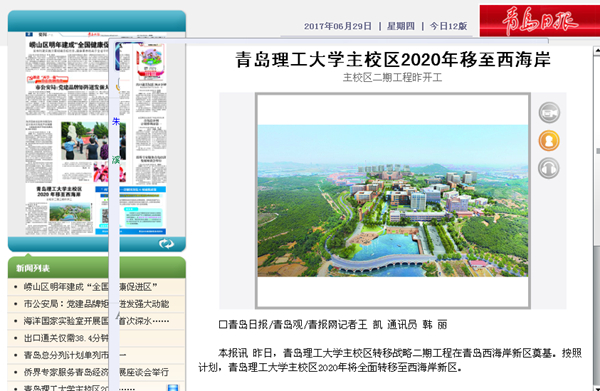Open news item 海洋国家实验室开展国内首次深水
The width and height of the screenshot is (600, 391).
pos(96,321)
